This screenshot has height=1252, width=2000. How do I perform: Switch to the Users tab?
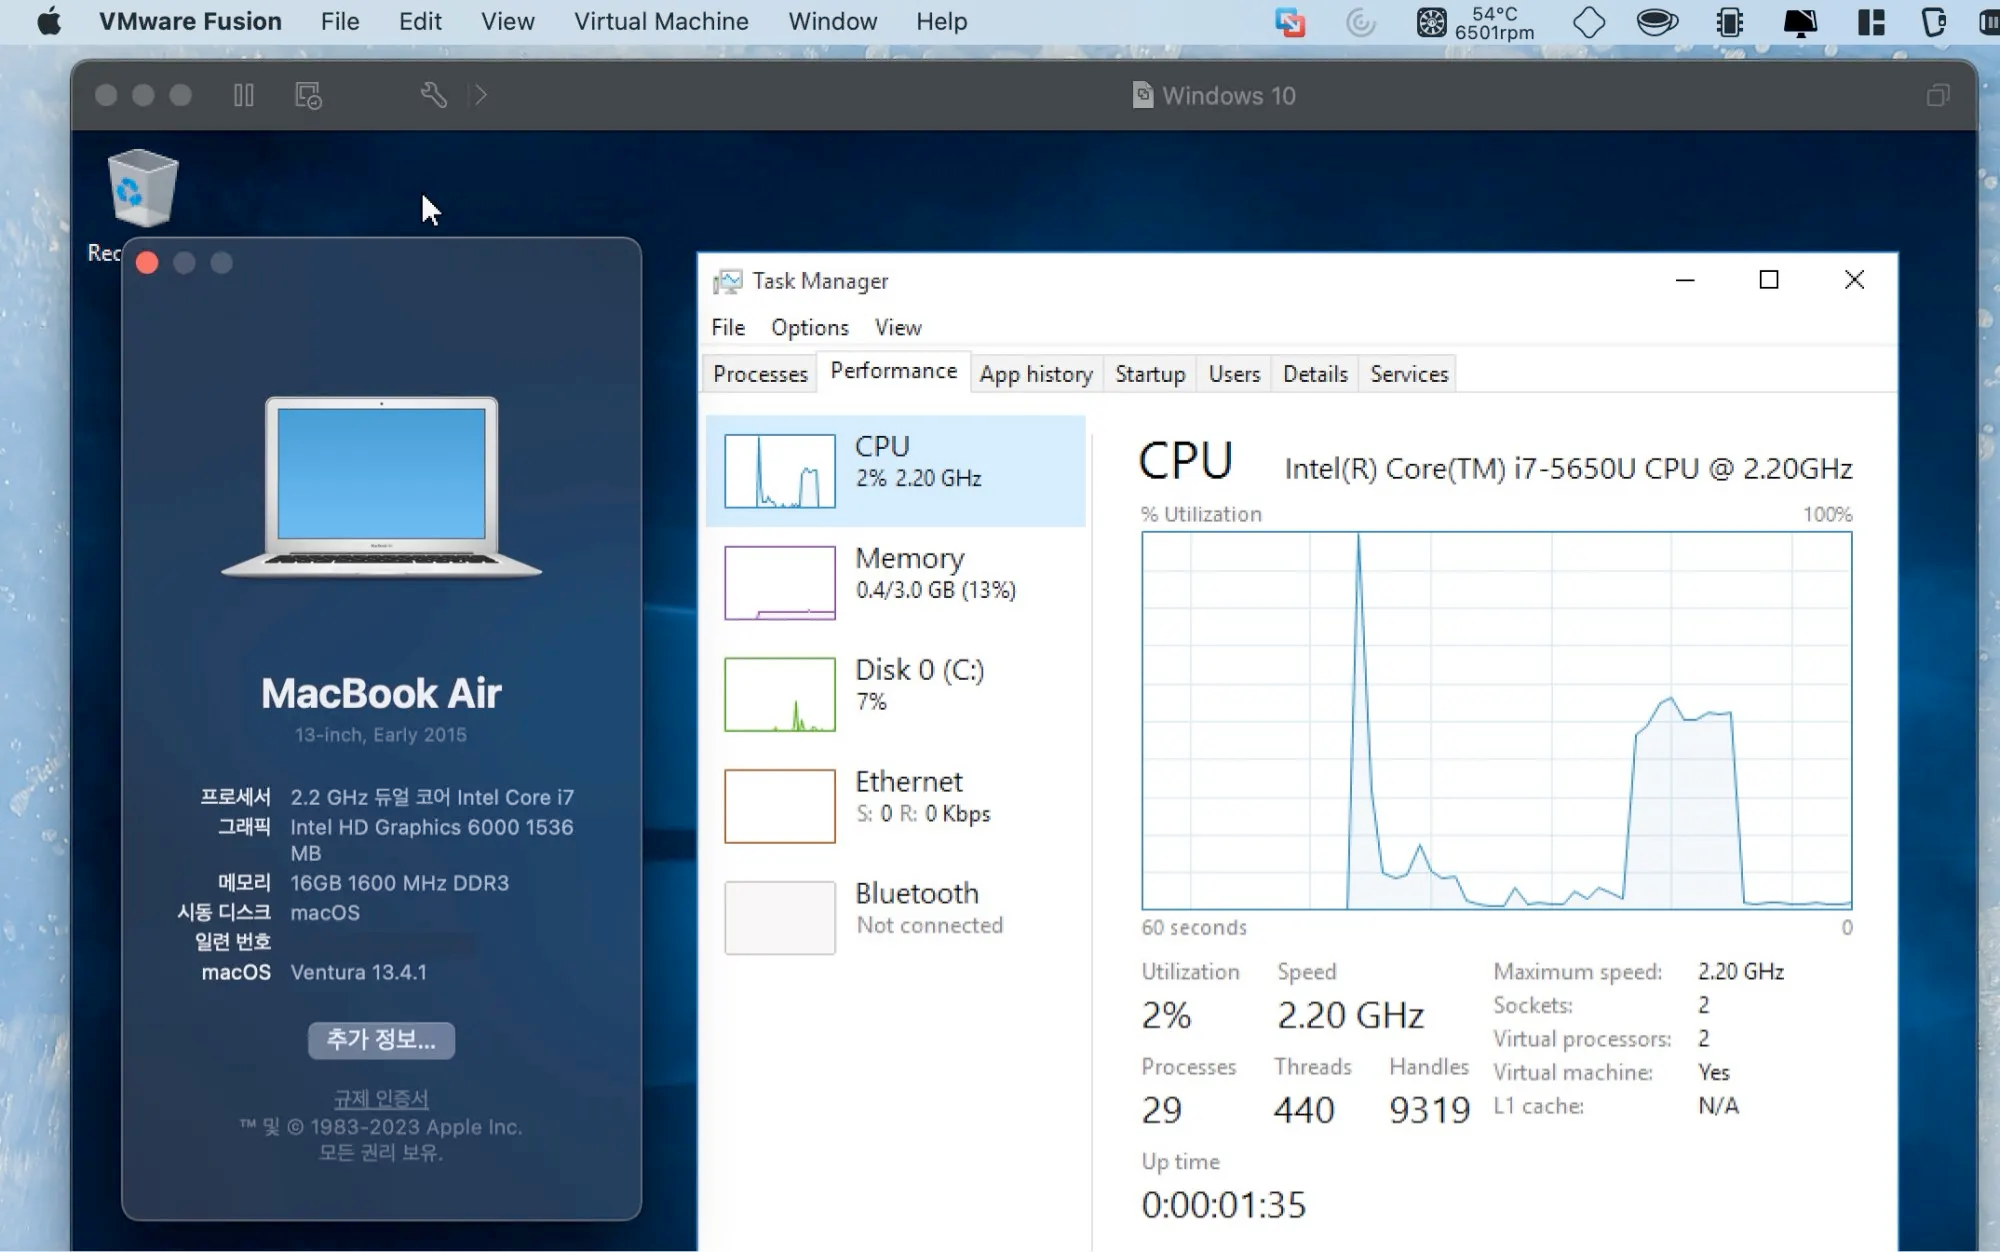tap(1234, 374)
